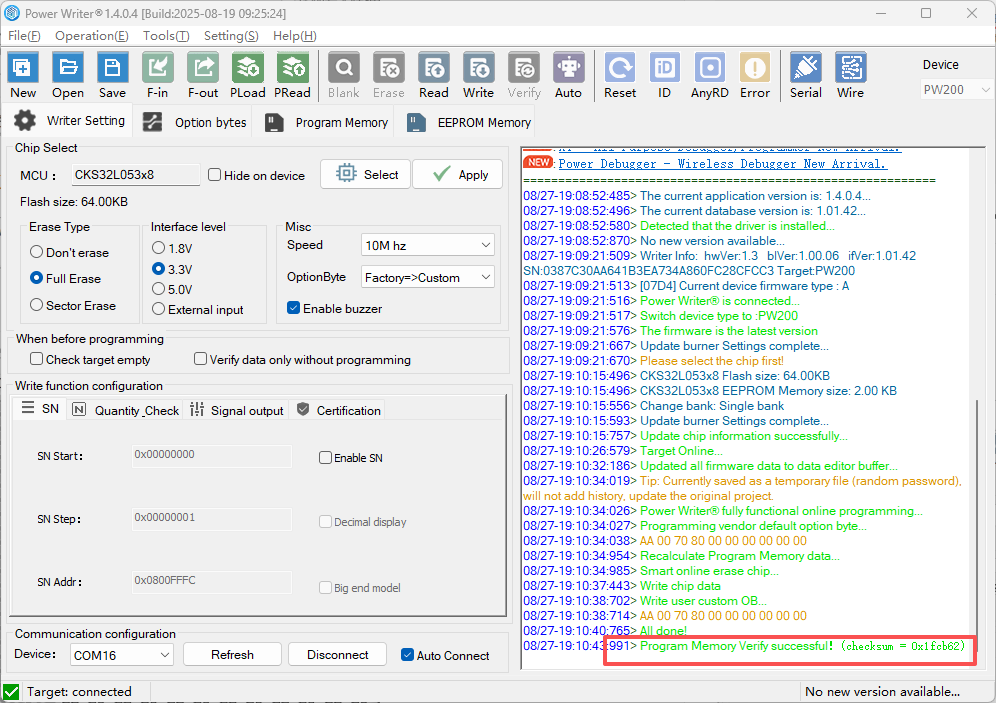Tick Verify data only without programming
The height and width of the screenshot is (703, 996).
pyautogui.click(x=200, y=359)
